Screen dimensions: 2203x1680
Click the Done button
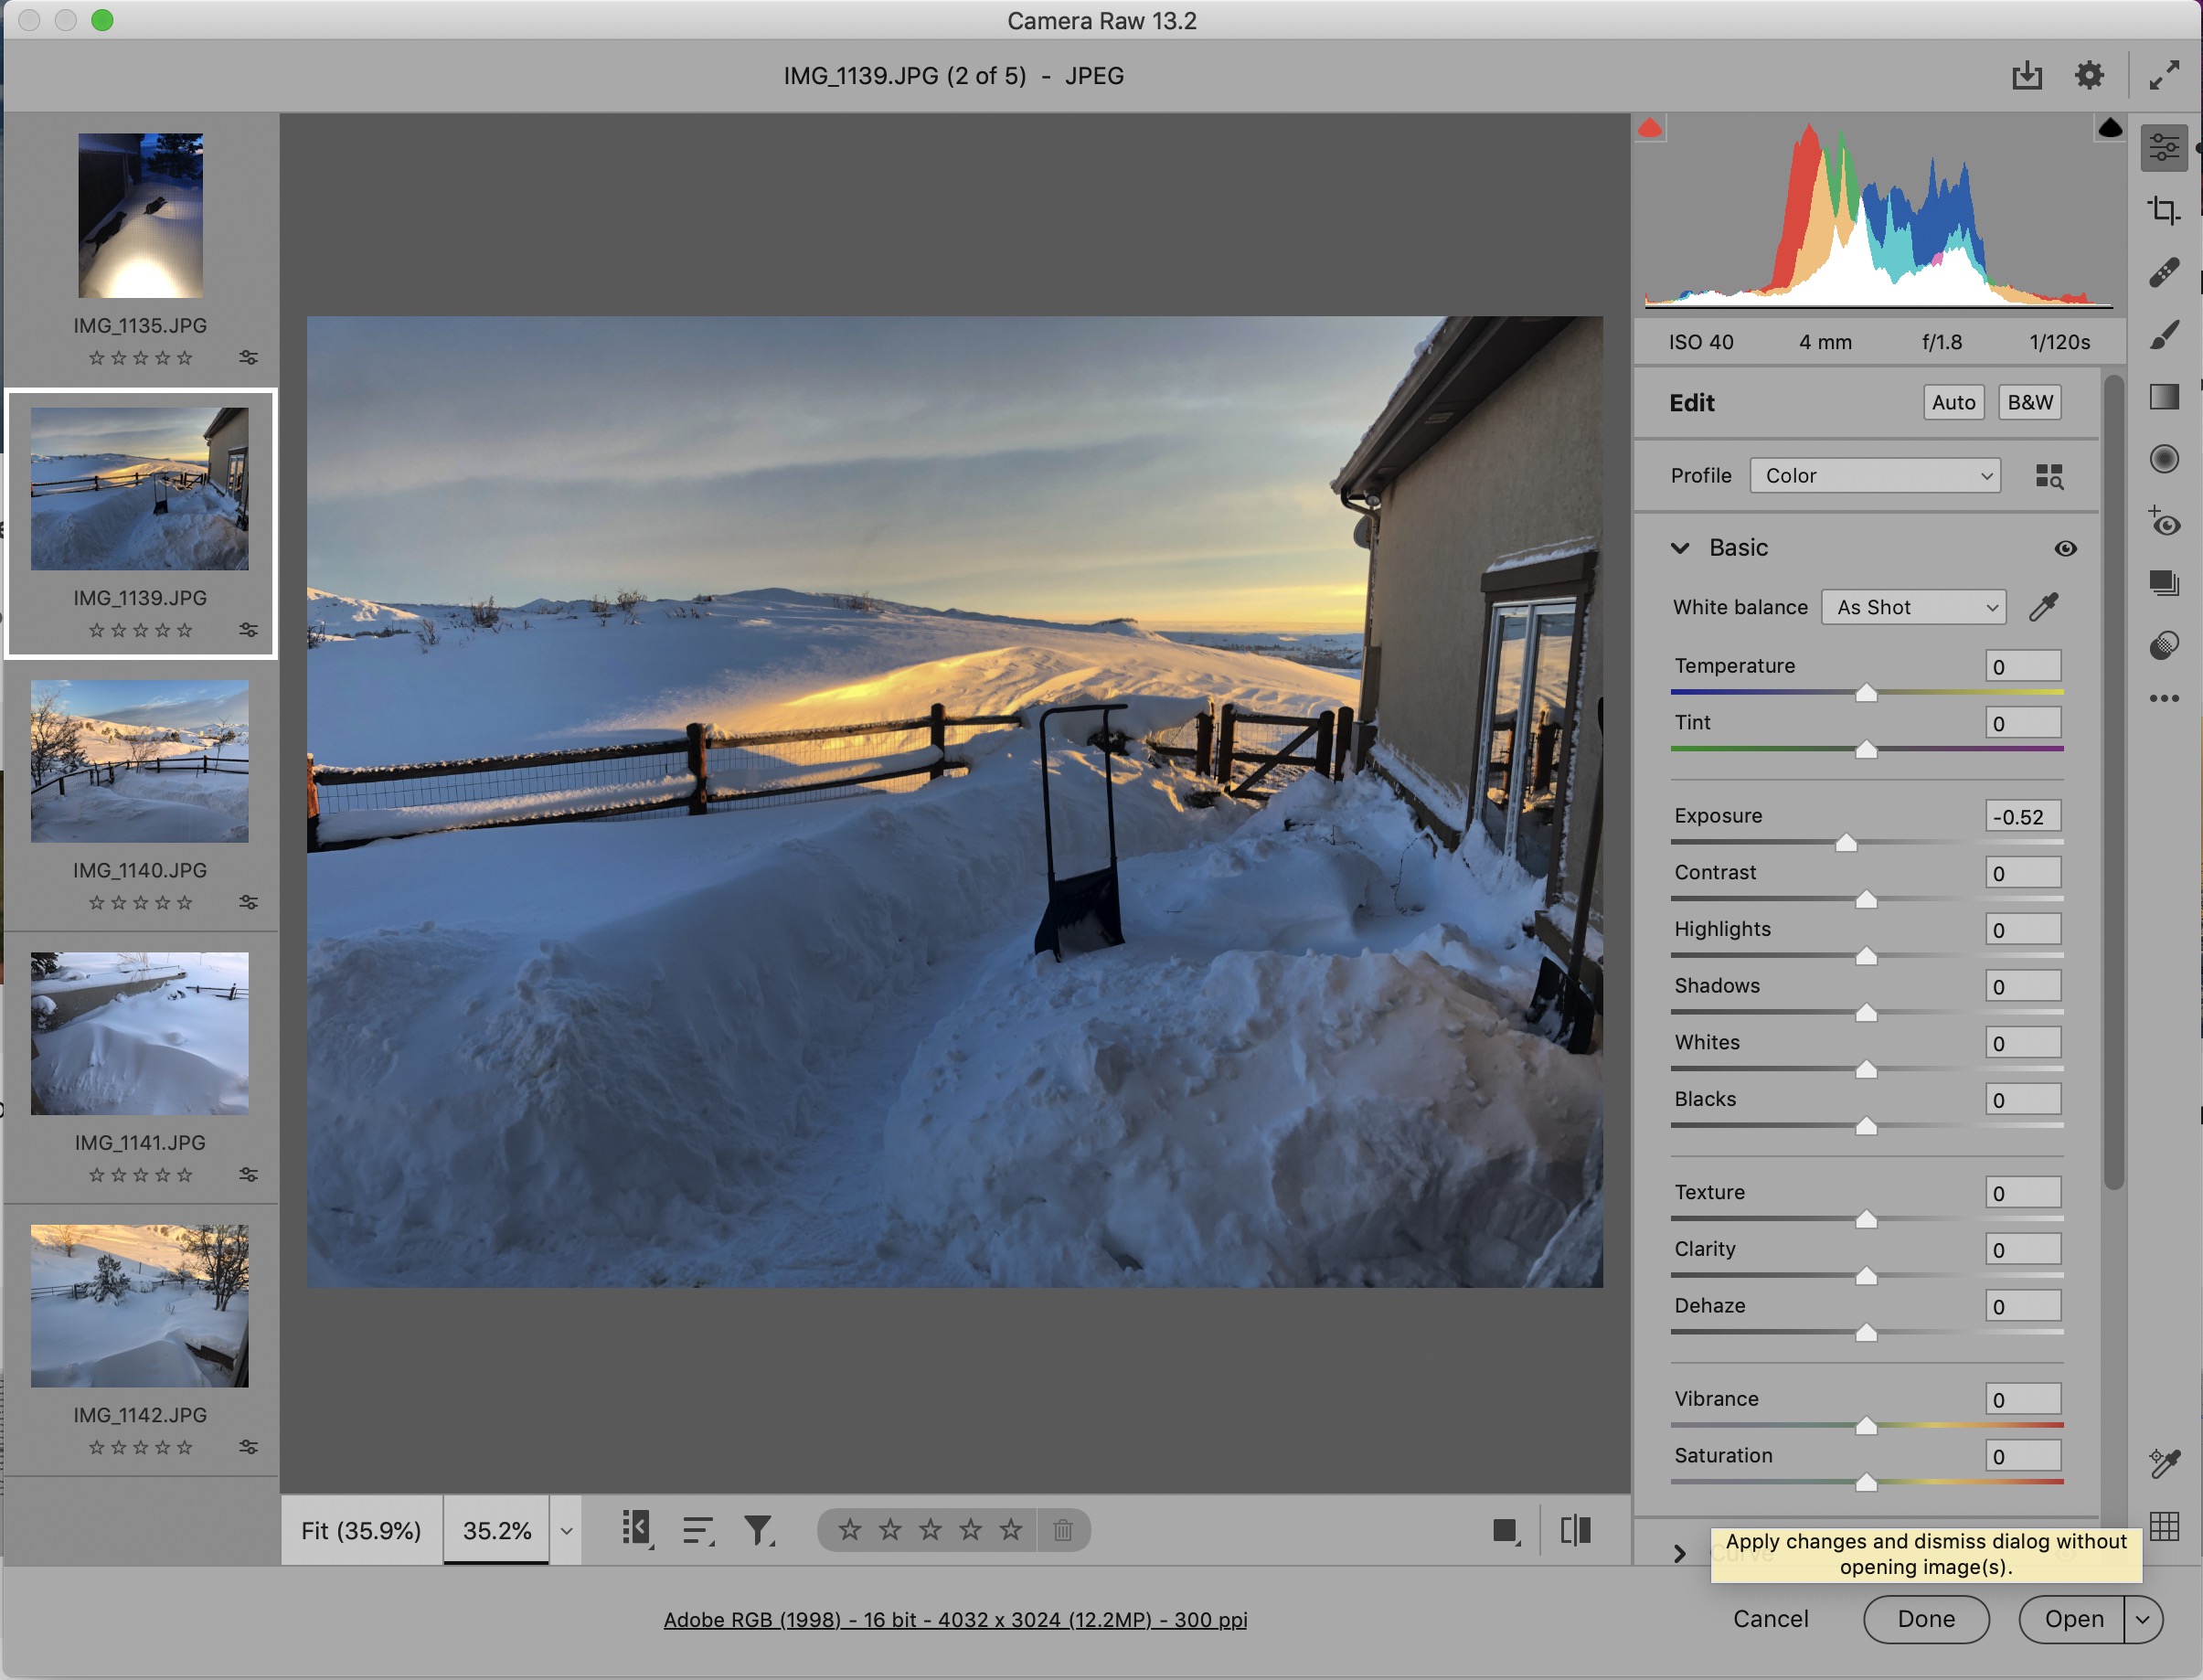pyautogui.click(x=1926, y=1619)
